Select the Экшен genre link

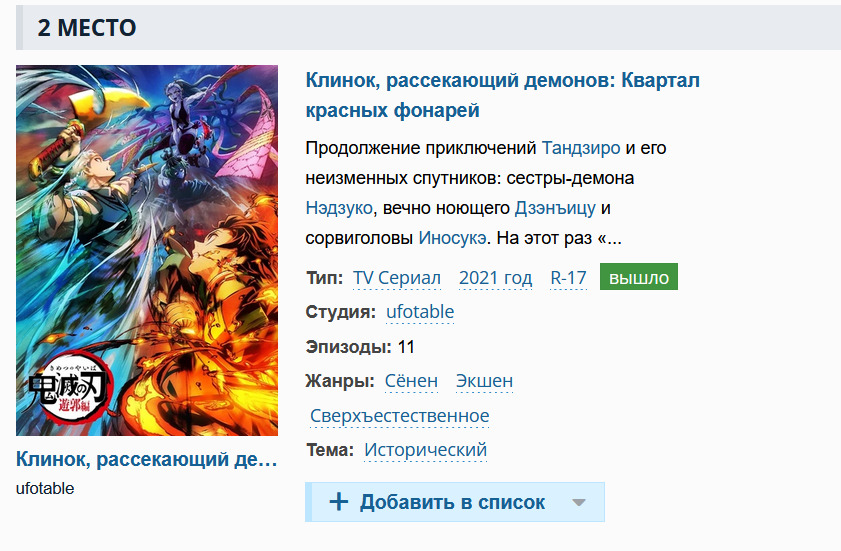point(484,381)
